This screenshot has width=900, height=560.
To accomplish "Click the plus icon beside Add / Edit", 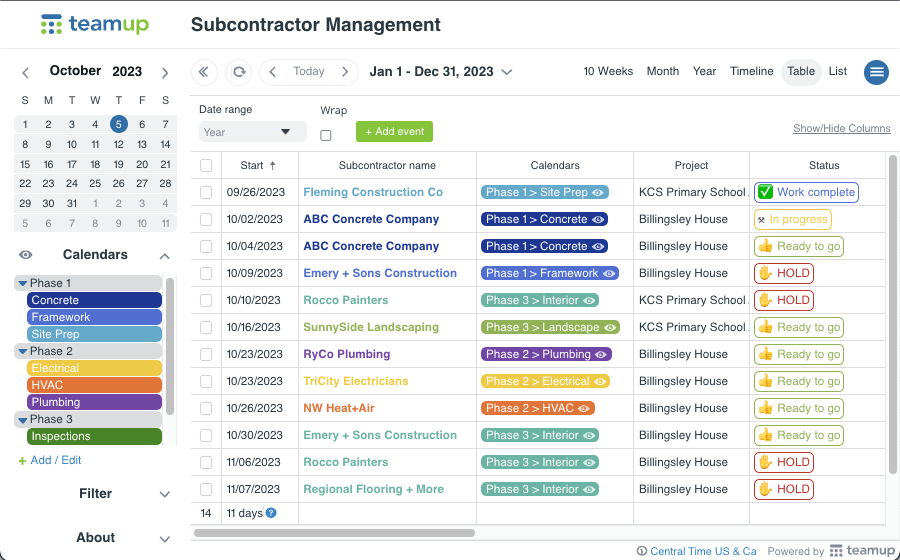I will 22,461.
